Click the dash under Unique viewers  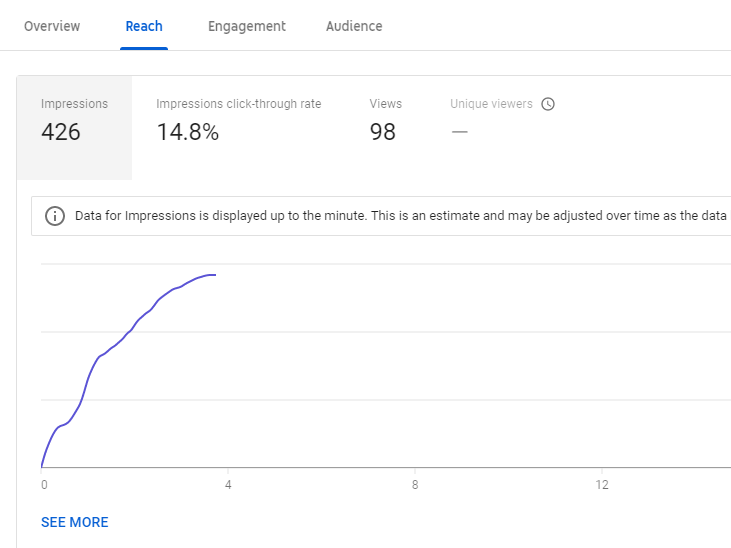459,131
